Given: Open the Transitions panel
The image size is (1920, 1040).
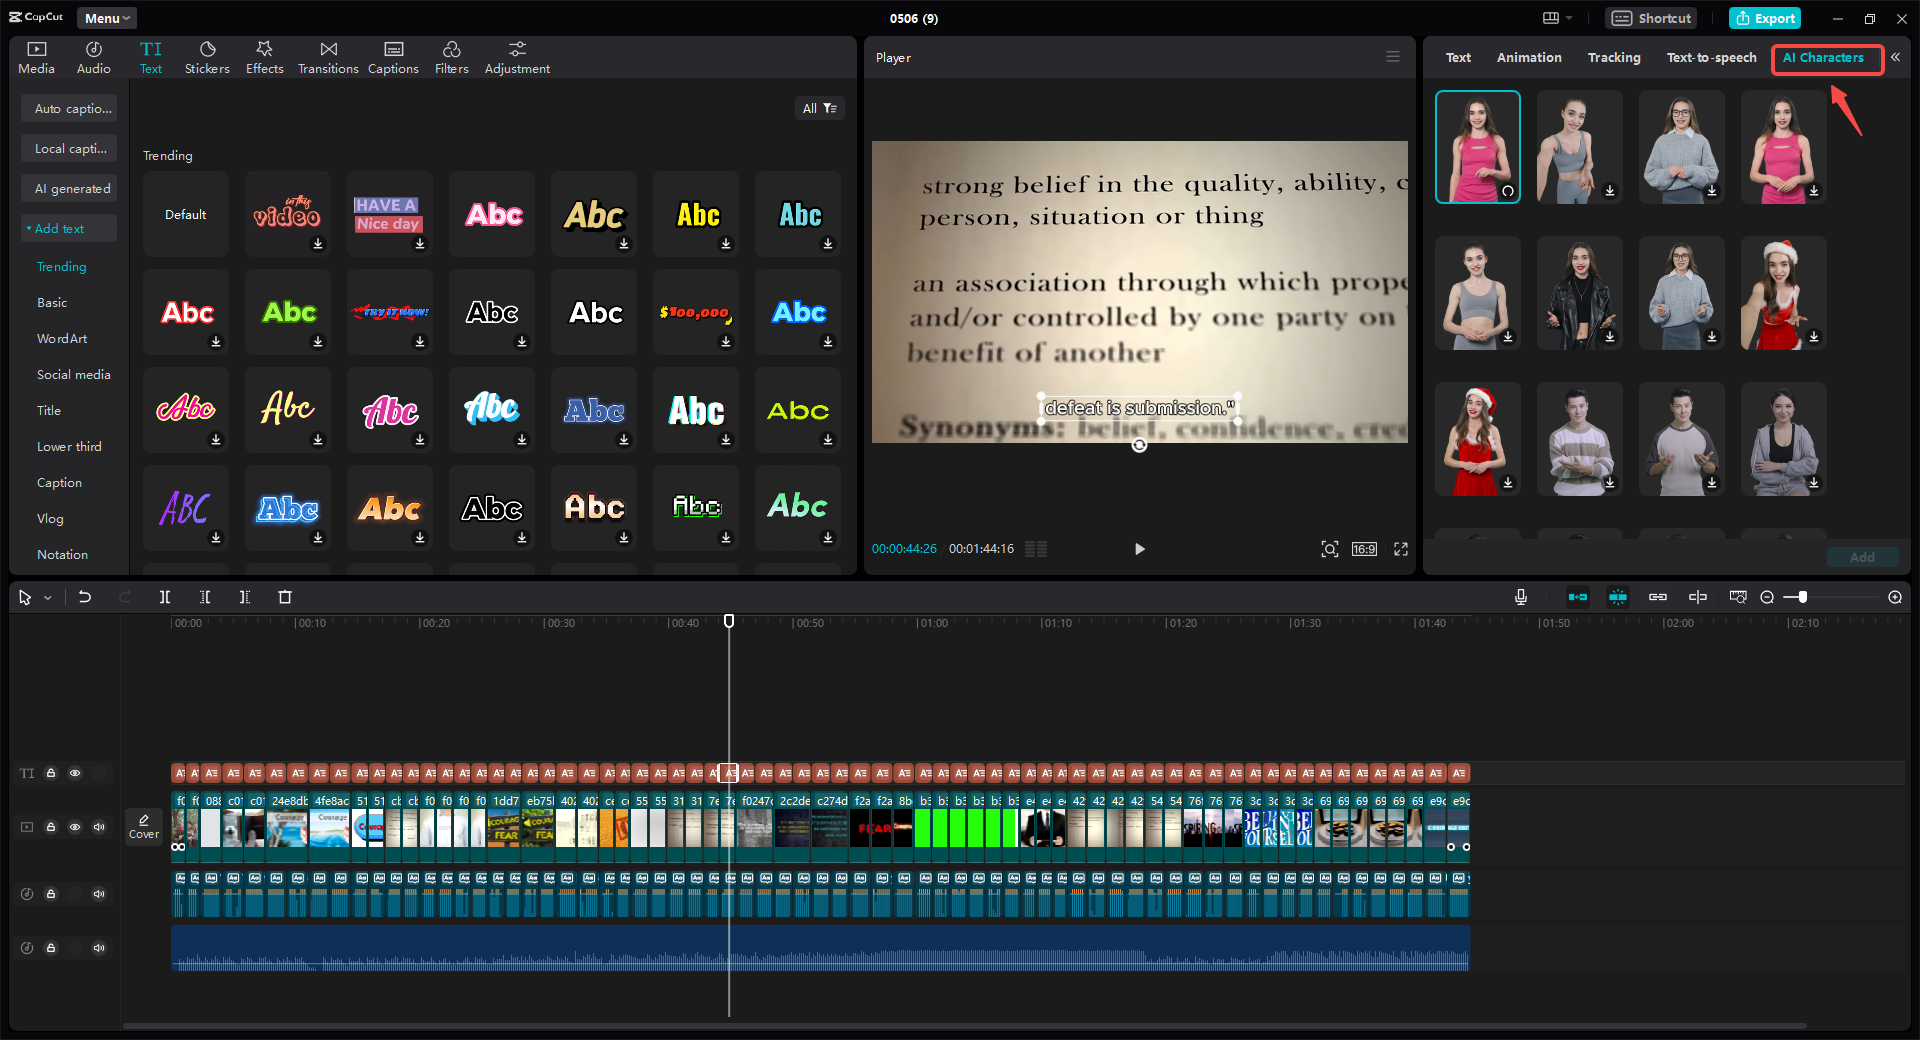Looking at the screenshot, I should click(328, 57).
